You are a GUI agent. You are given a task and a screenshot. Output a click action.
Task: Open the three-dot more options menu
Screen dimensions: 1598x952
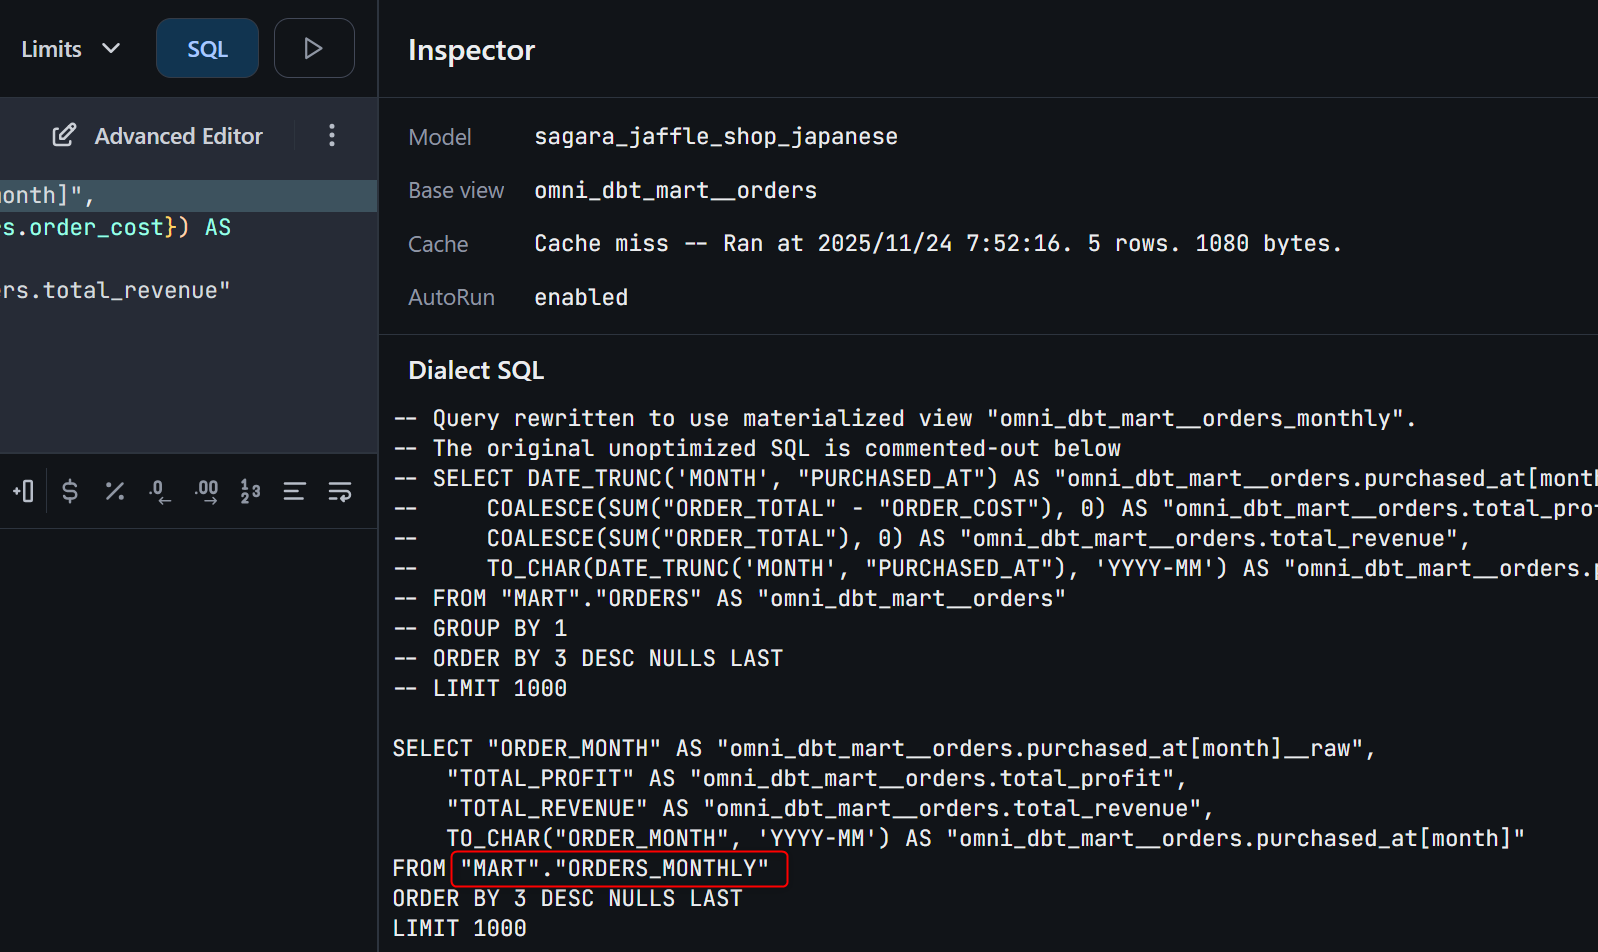(x=332, y=135)
